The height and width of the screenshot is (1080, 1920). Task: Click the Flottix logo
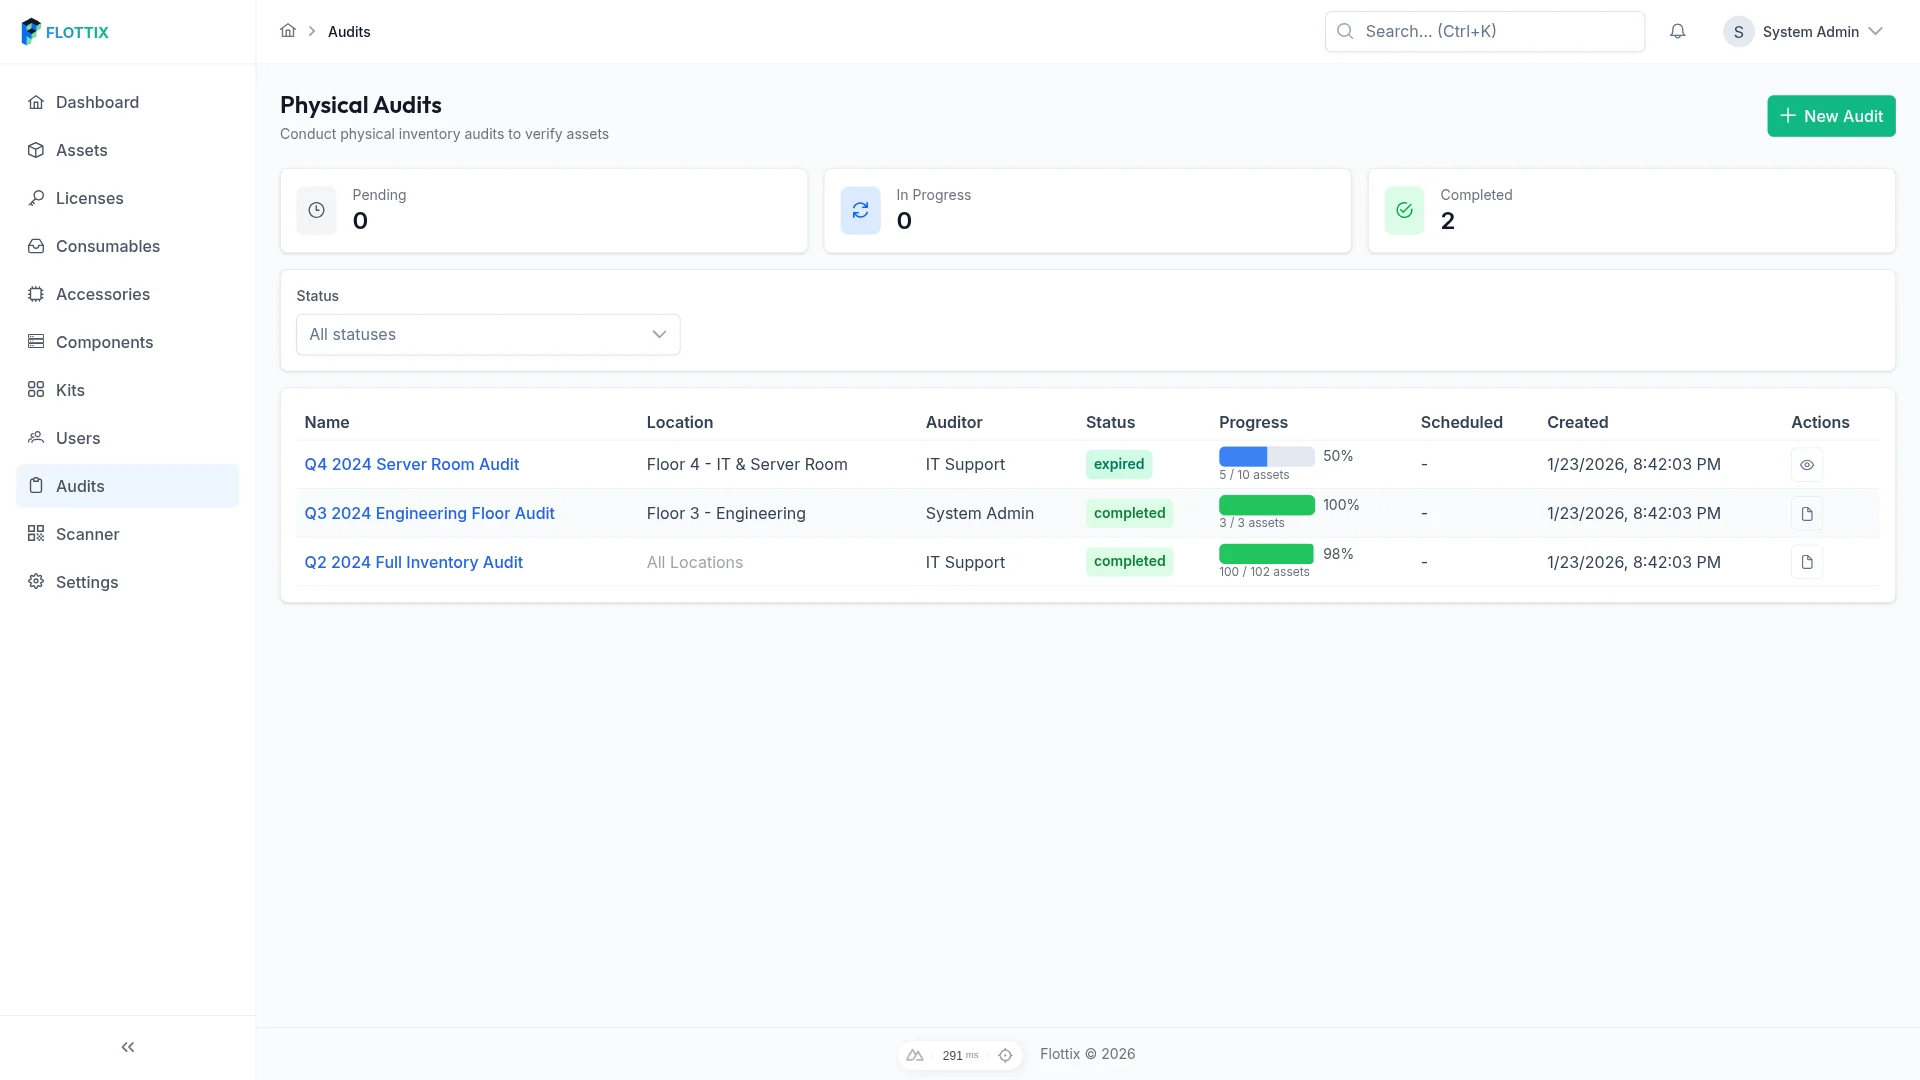pos(64,31)
